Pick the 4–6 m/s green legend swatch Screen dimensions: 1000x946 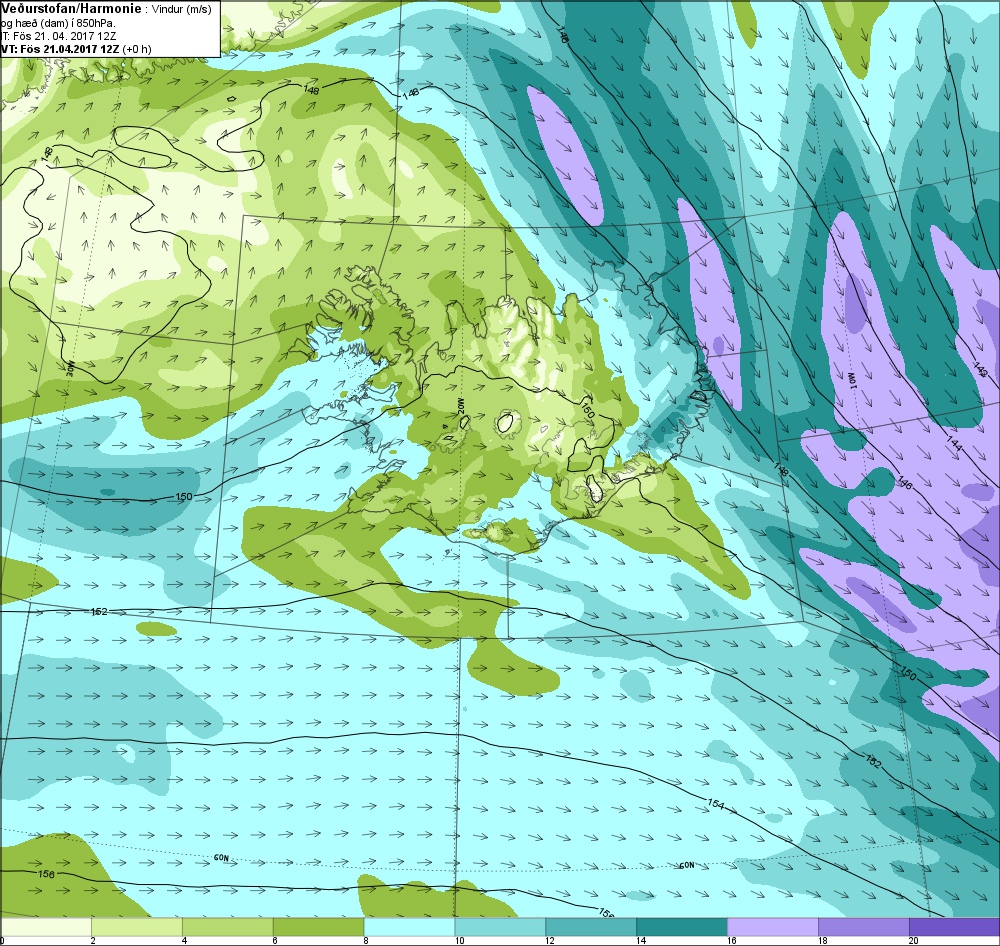(x=228, y=926)
